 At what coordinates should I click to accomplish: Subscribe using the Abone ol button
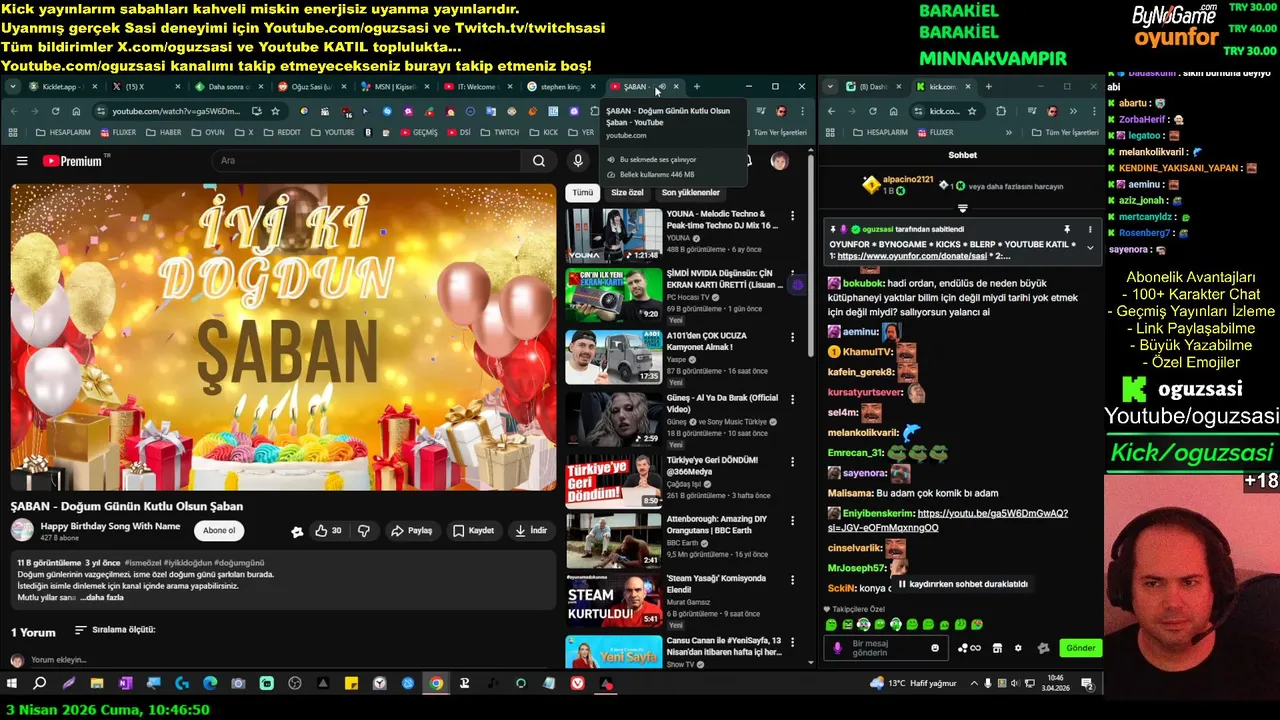pyautogui.click(x=219, y=531)
